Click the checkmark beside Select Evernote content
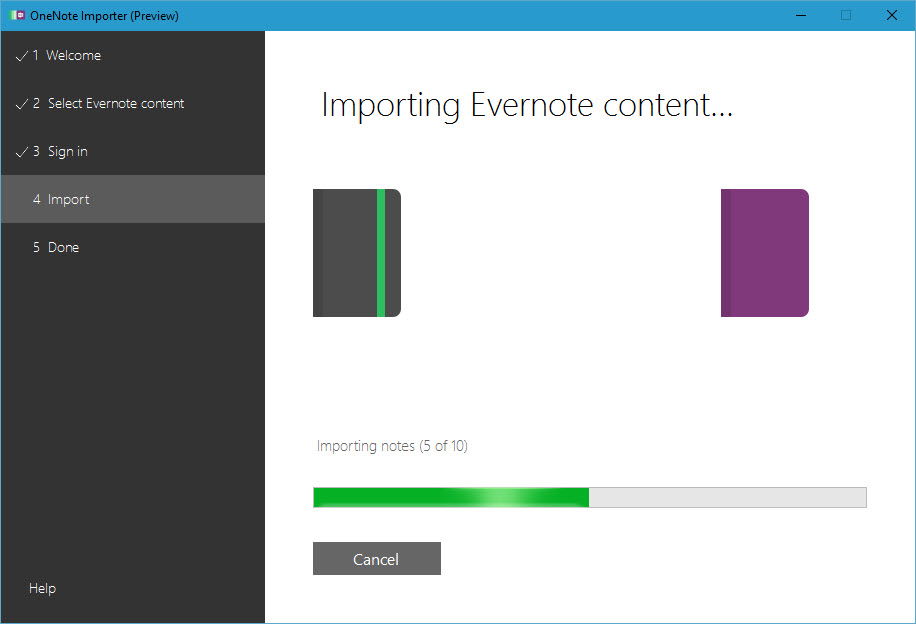Screen dimensions: 916x624 (x=22, y=103)
